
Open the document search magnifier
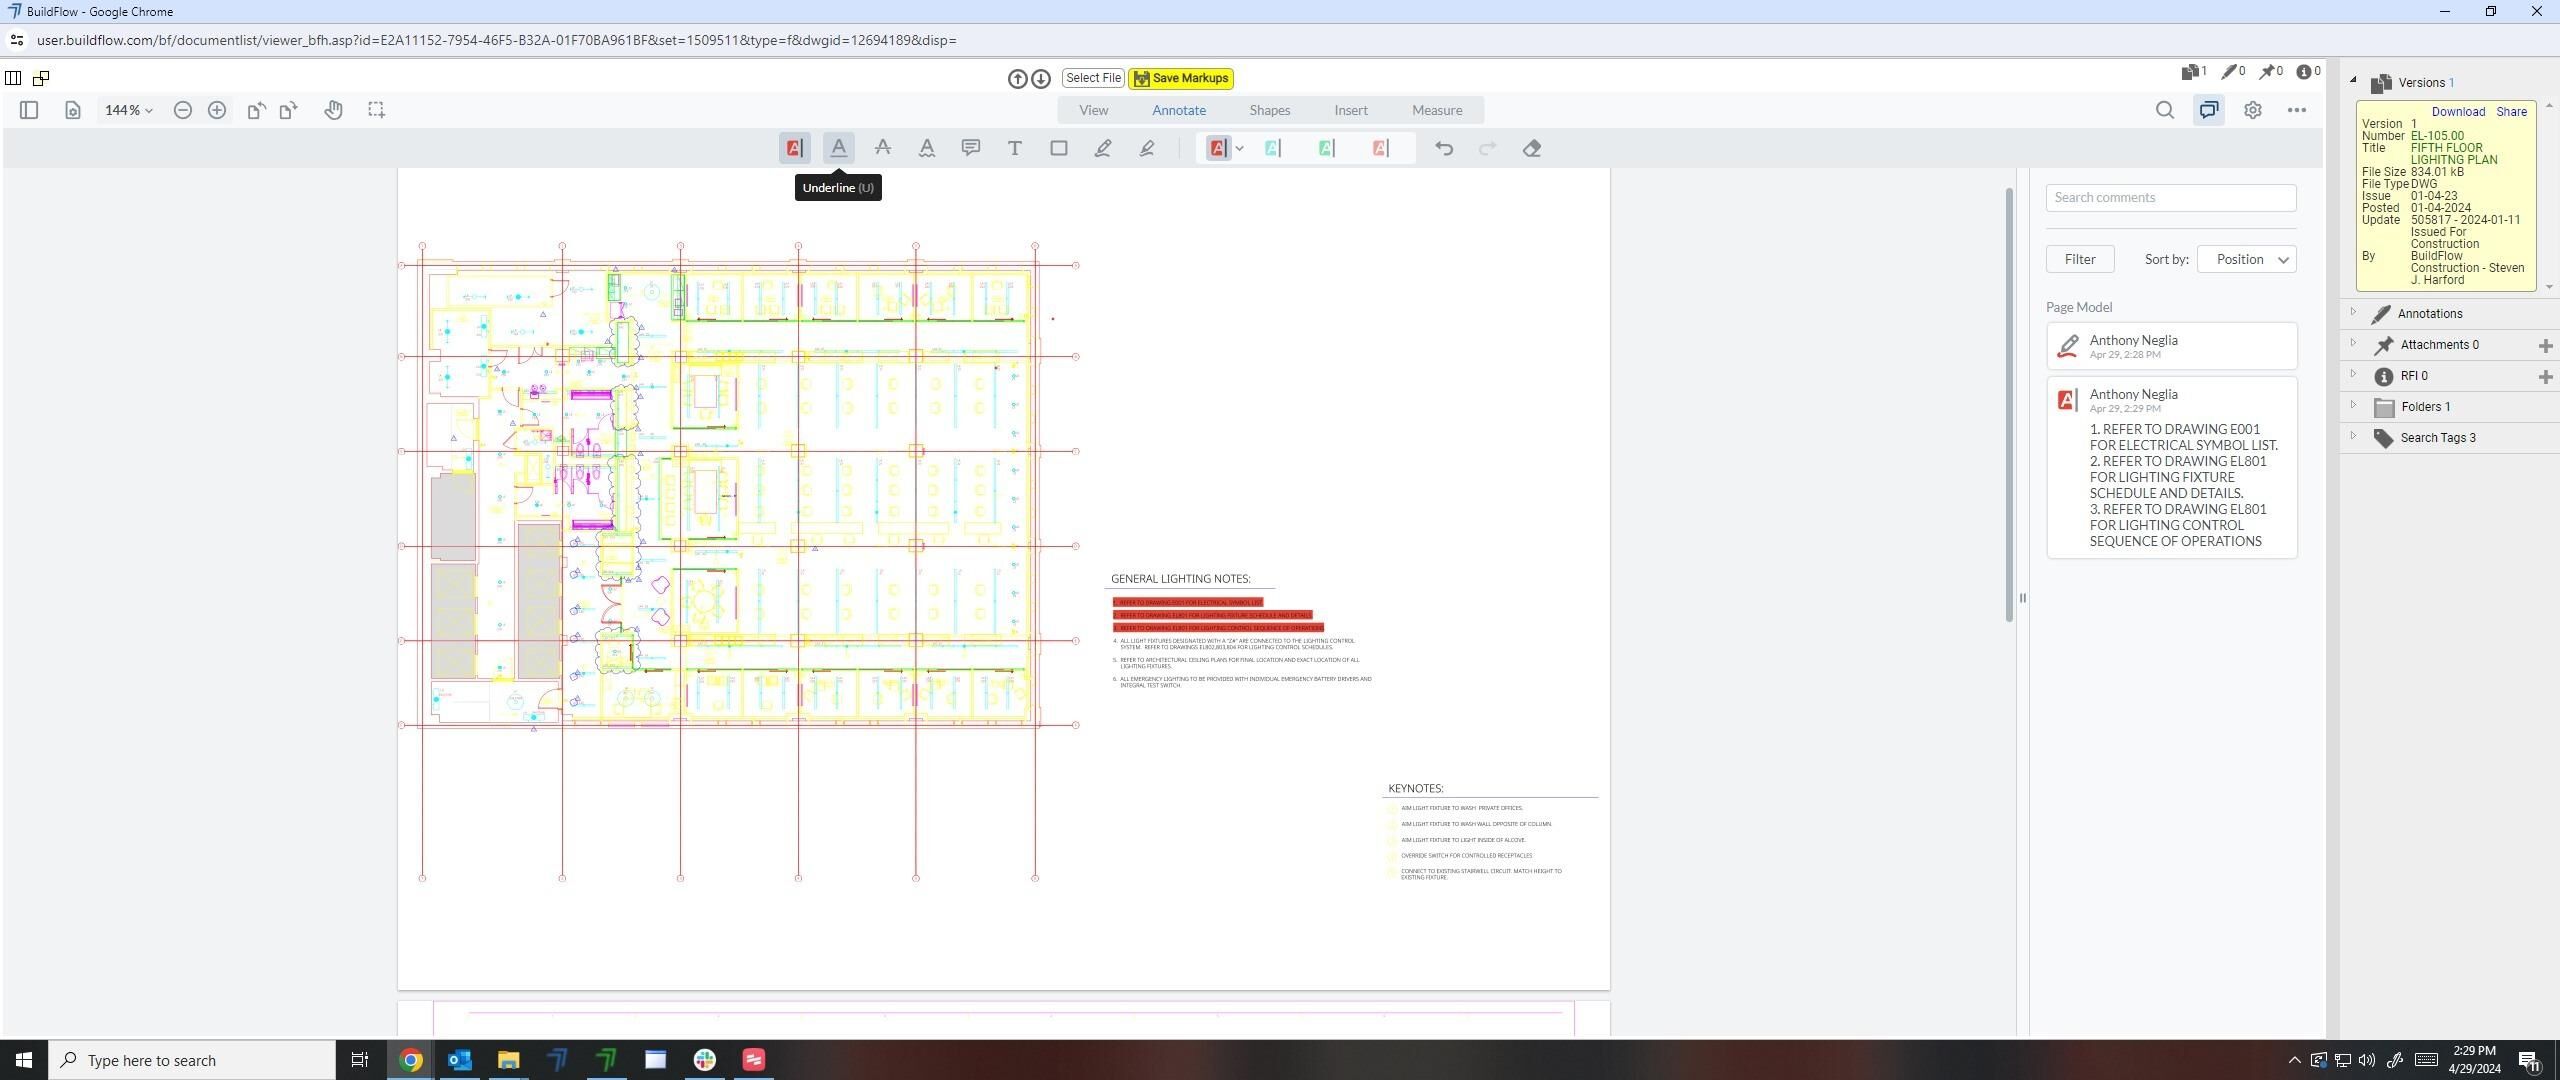click(2164, 110)
